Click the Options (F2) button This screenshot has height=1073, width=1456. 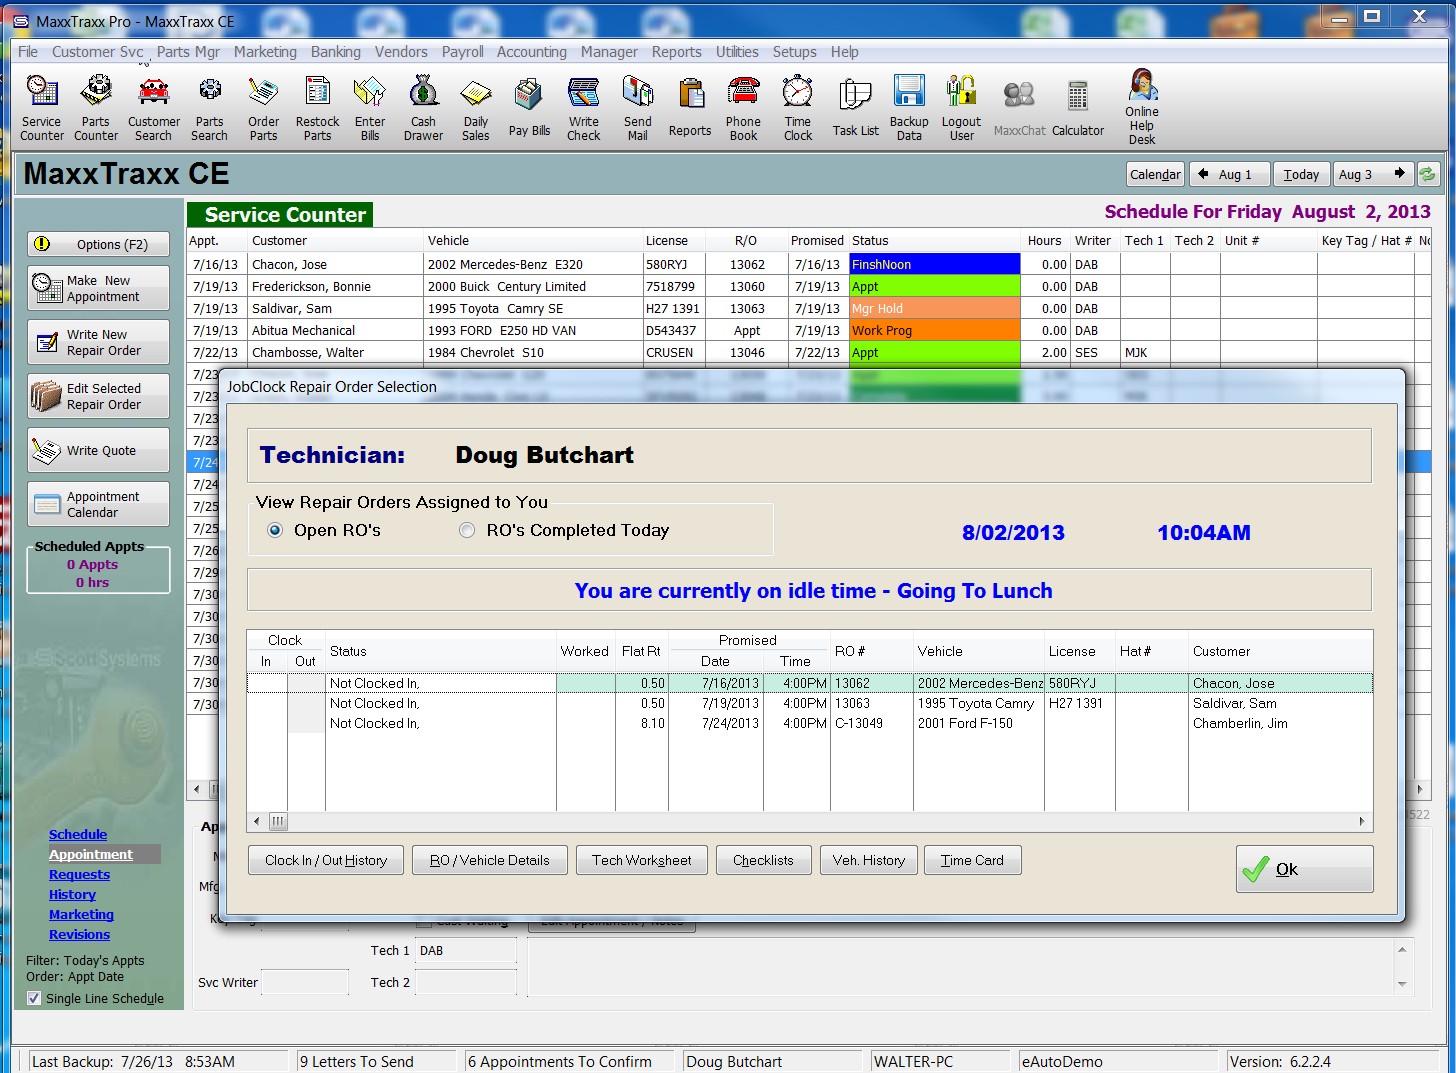coord(98,244)
